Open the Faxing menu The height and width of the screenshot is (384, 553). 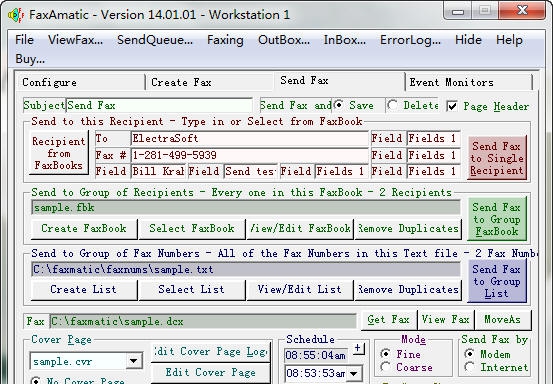(225, 40)
